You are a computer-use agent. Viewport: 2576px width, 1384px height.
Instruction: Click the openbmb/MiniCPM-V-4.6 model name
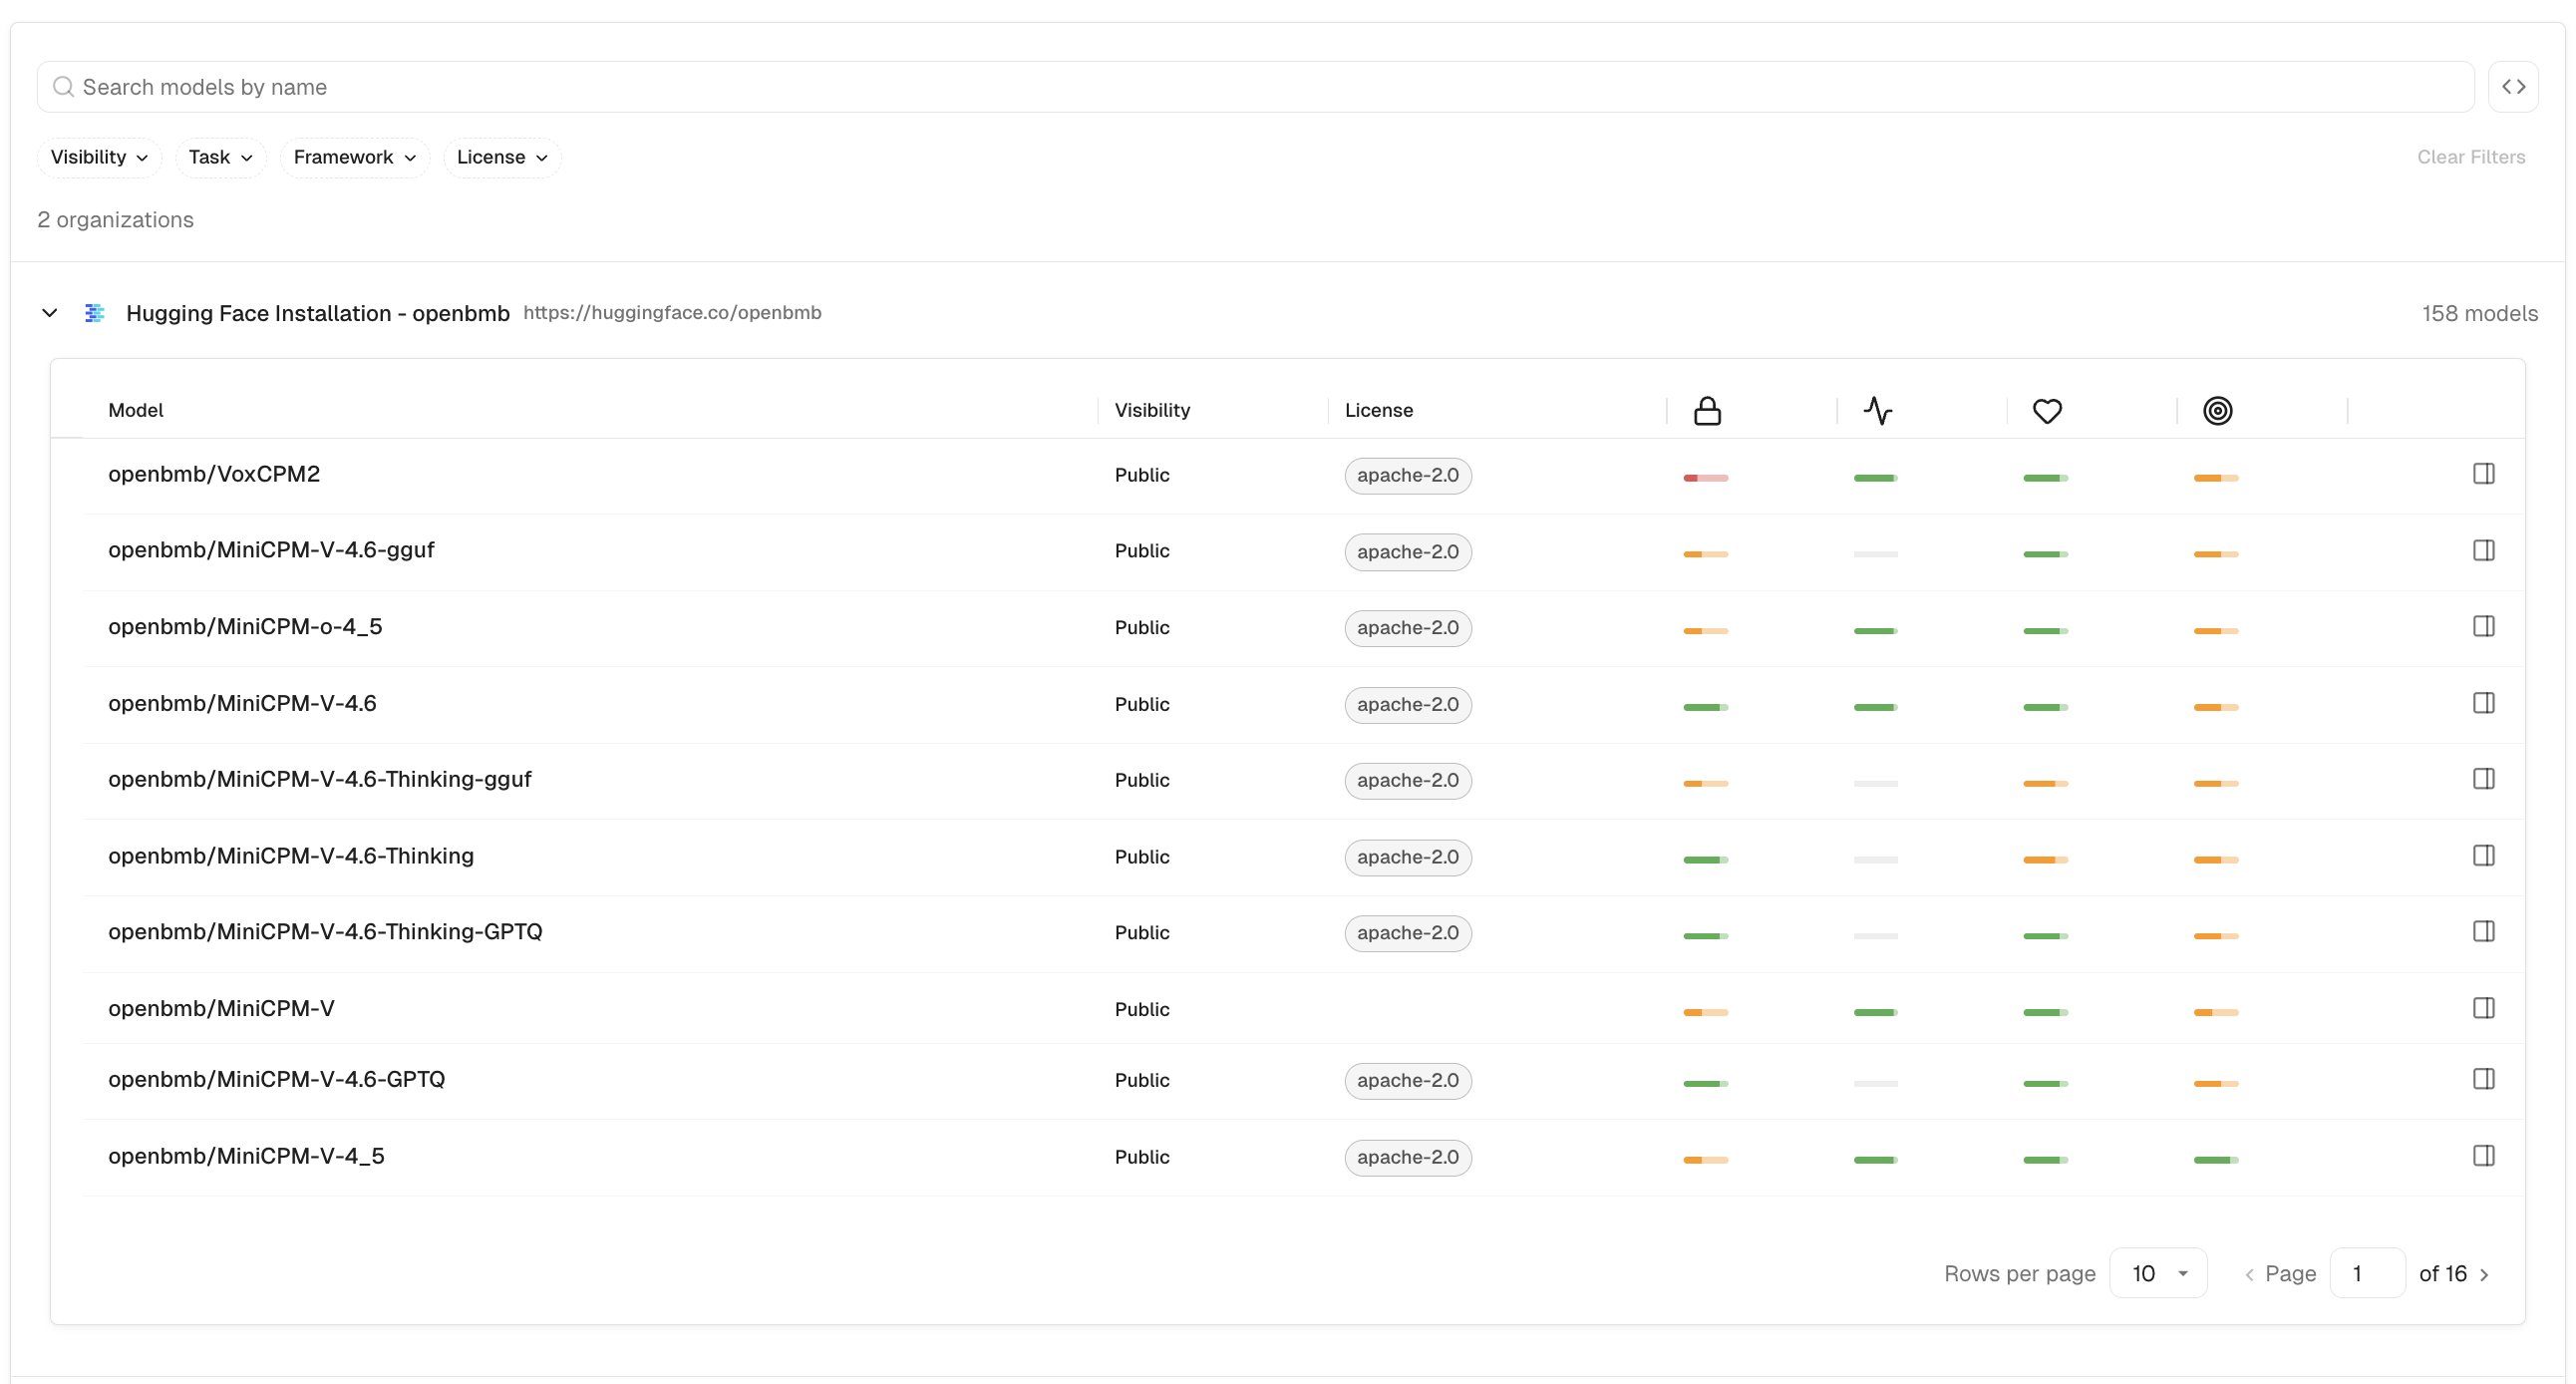pos(242,703)
